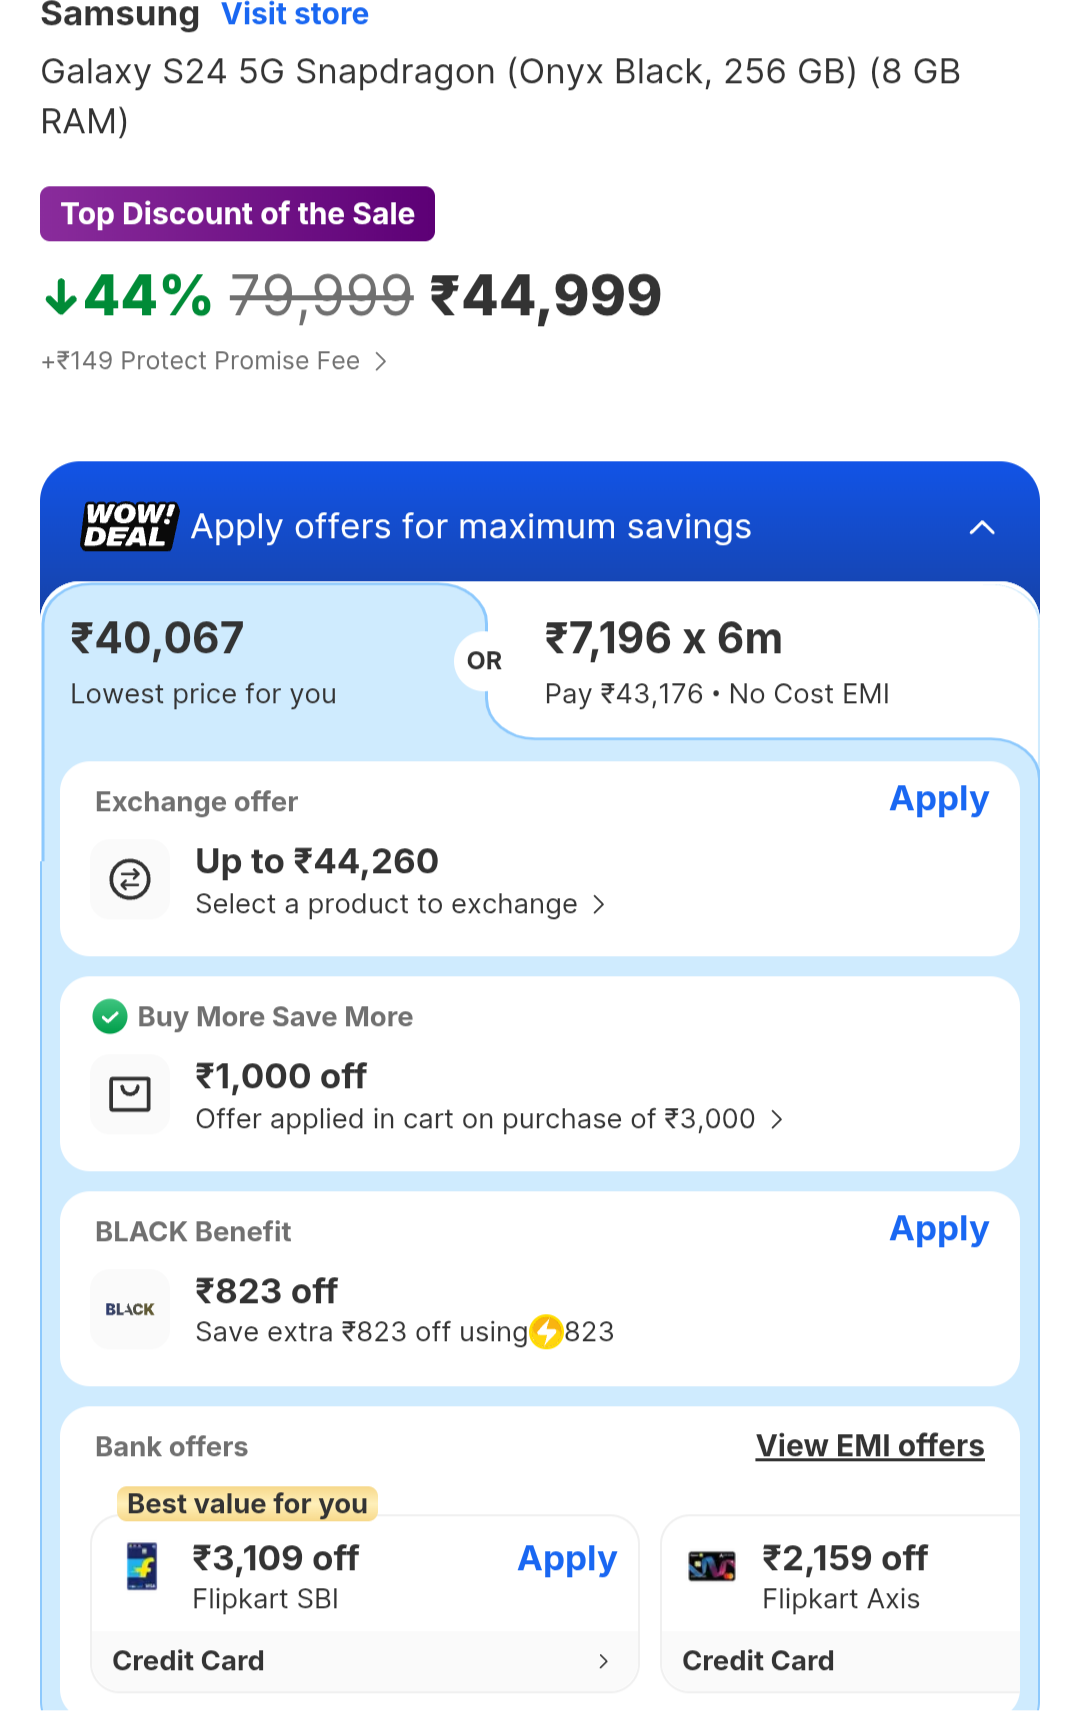Screen dimensions: 1080x1715
Task: Collapse the maximum savings offers panel
Action: [982, 527]
